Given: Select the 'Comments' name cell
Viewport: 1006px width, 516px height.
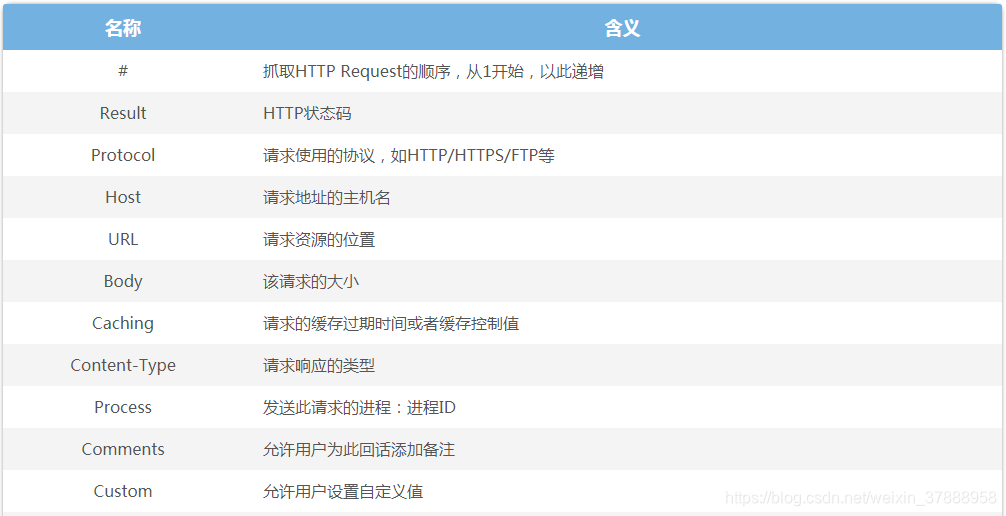Looking at the screenshot, I should coord(123,449).
